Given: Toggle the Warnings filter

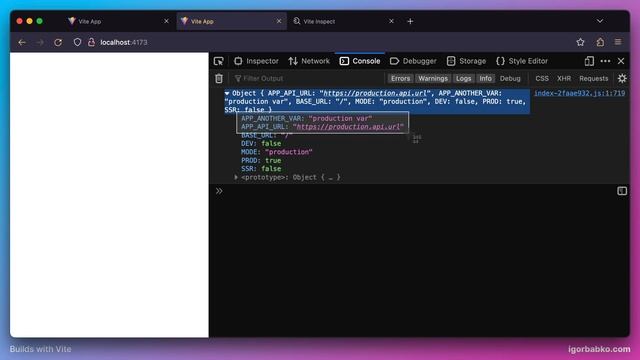Looking at the screenshot, I should click(433, 78).
